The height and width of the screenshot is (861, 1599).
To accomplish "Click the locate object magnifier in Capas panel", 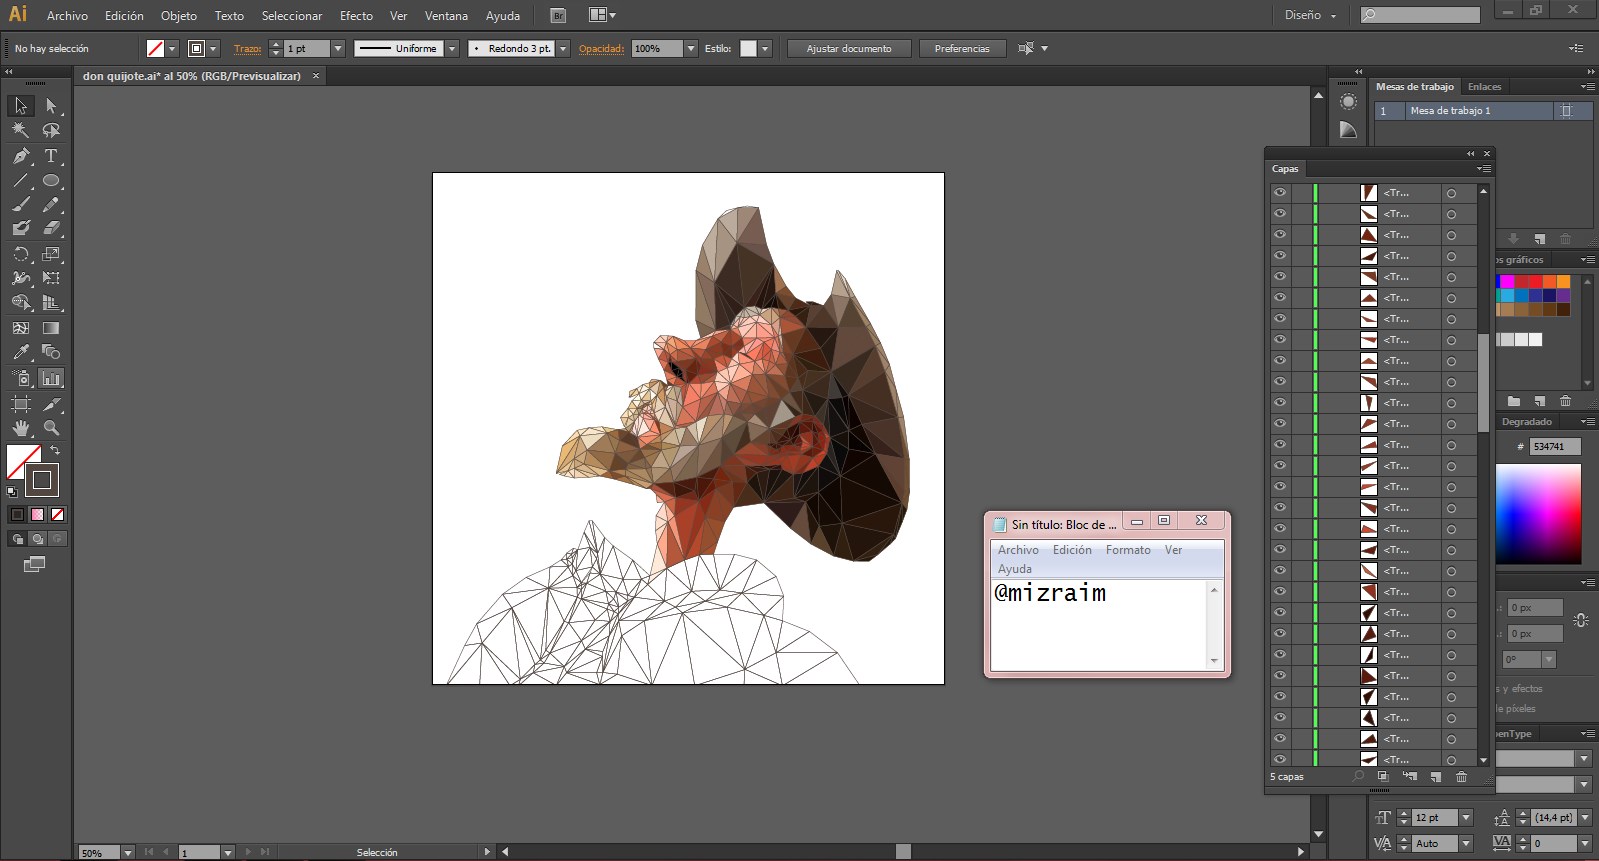I will pyautogui.click(x=1358, y=777).
